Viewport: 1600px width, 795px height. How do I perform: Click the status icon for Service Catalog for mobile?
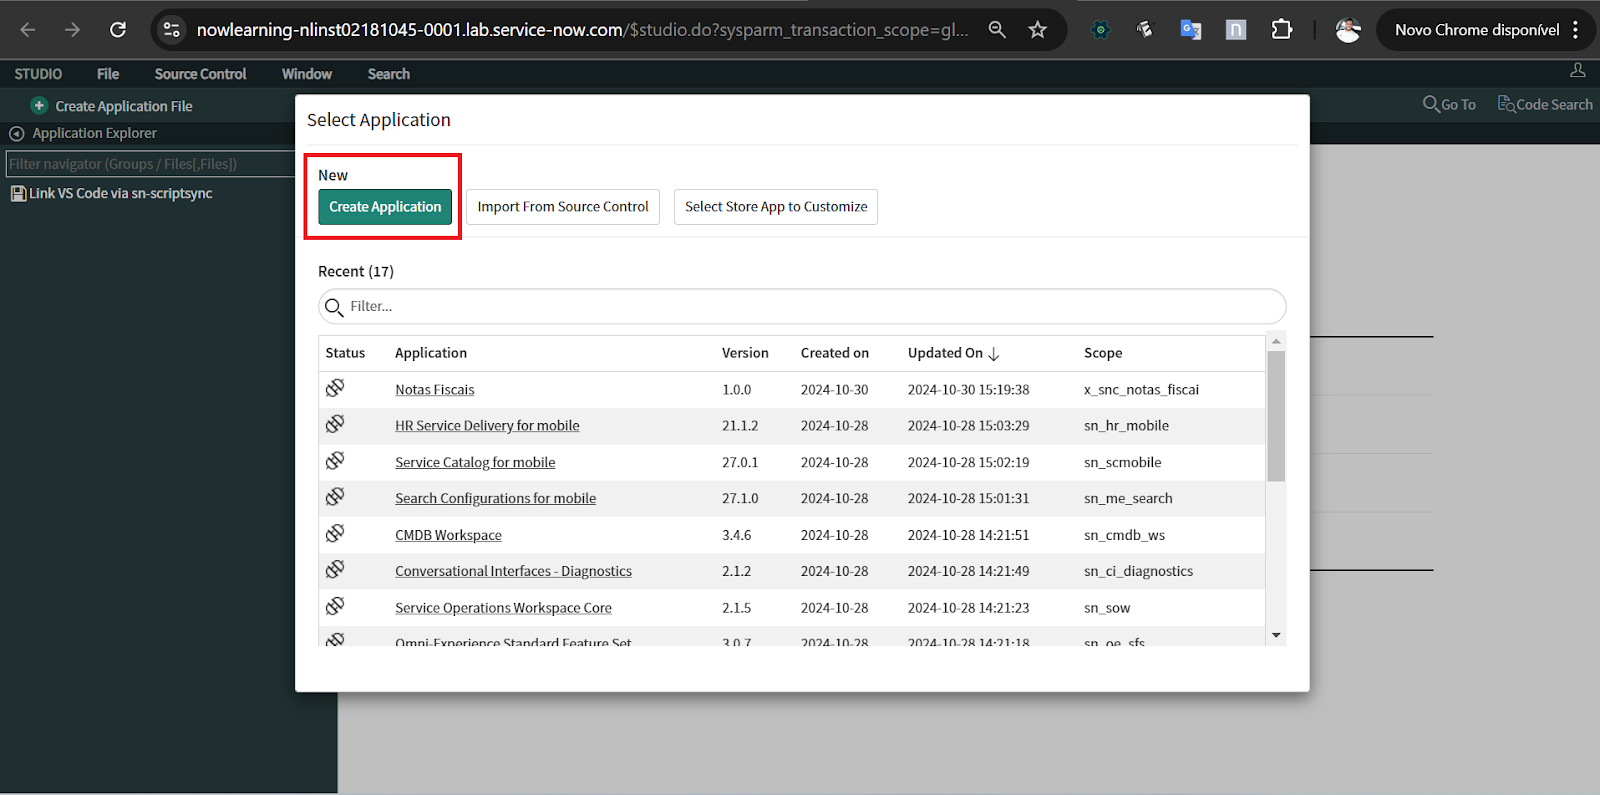[335, 461]
